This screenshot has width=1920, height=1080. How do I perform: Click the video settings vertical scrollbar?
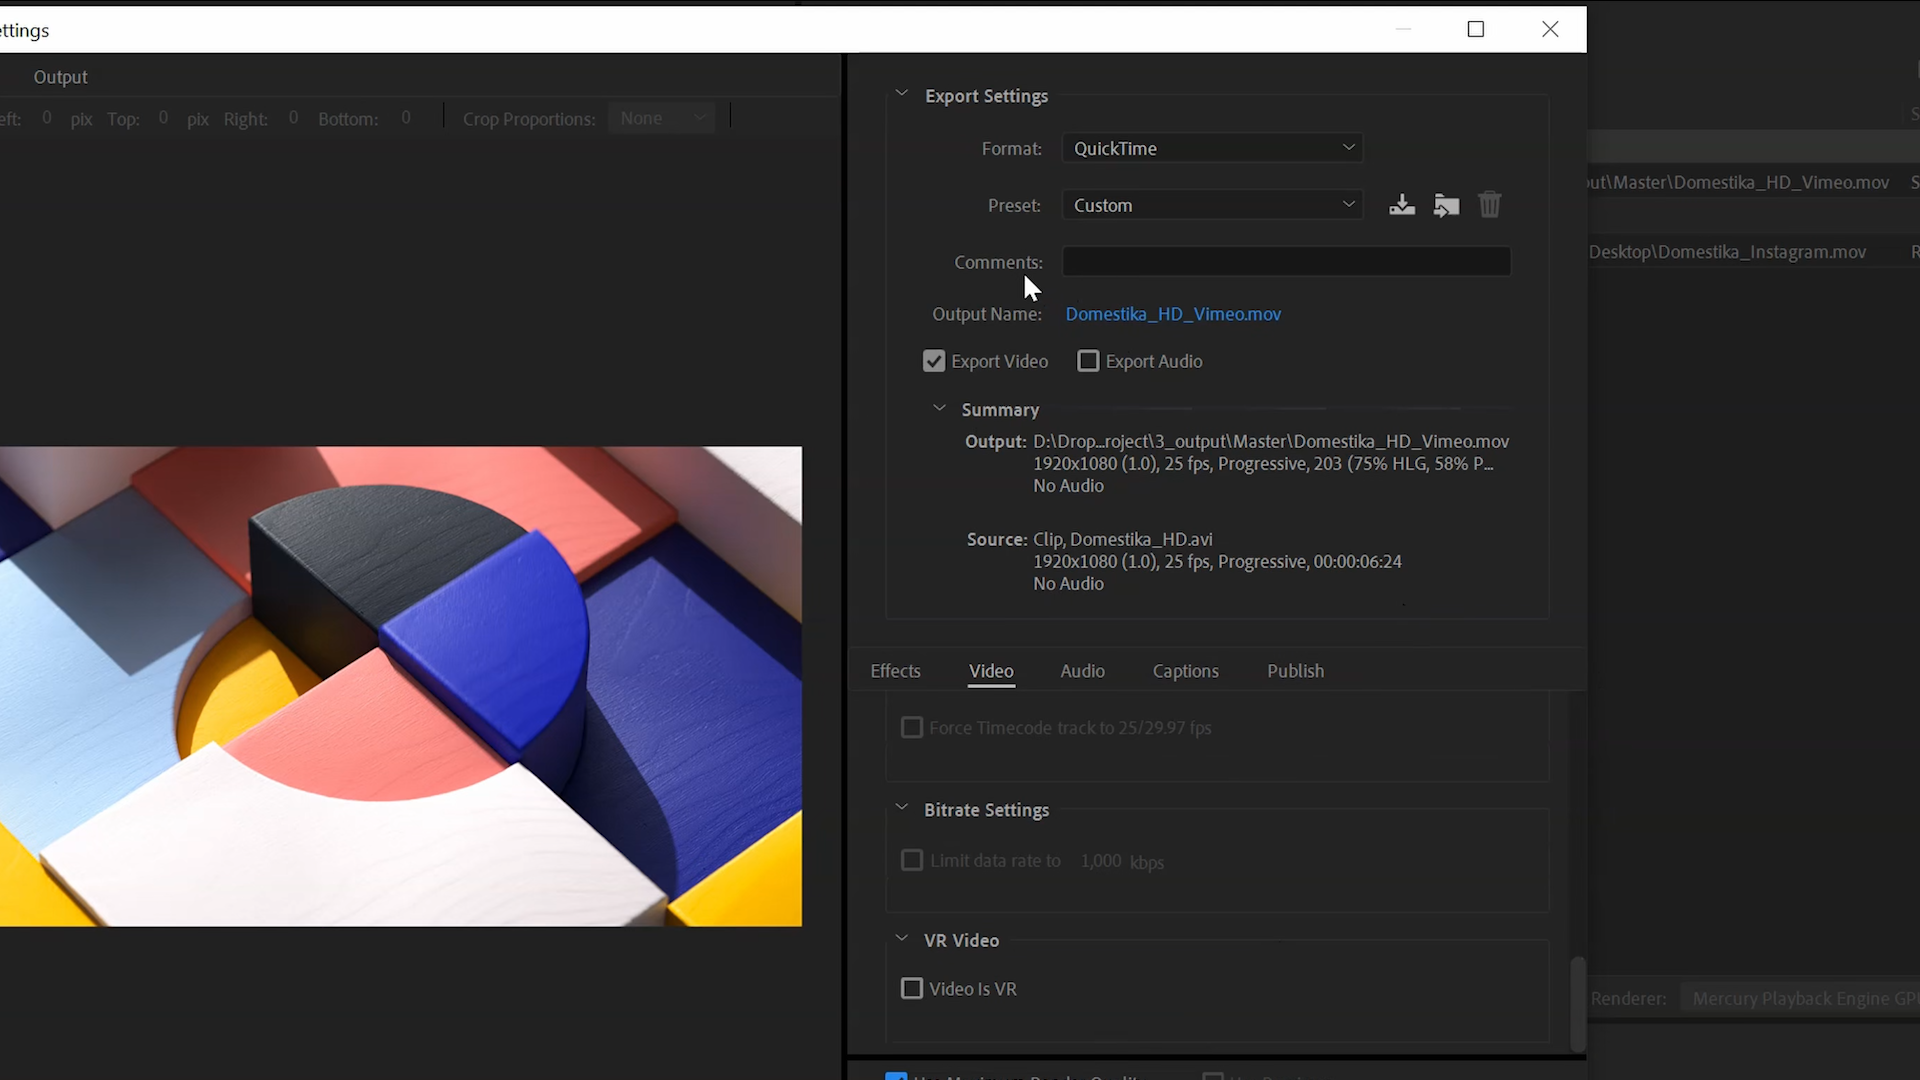tap(1577, 1003)
